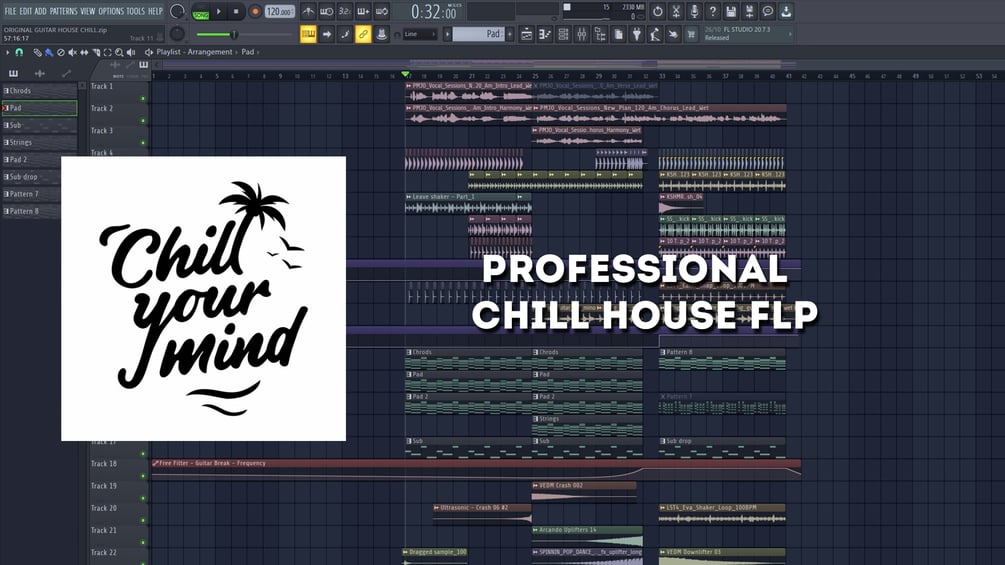1005x565 pixels.
Task: Click the undo history icon
Action: click(x=658, y=12)
